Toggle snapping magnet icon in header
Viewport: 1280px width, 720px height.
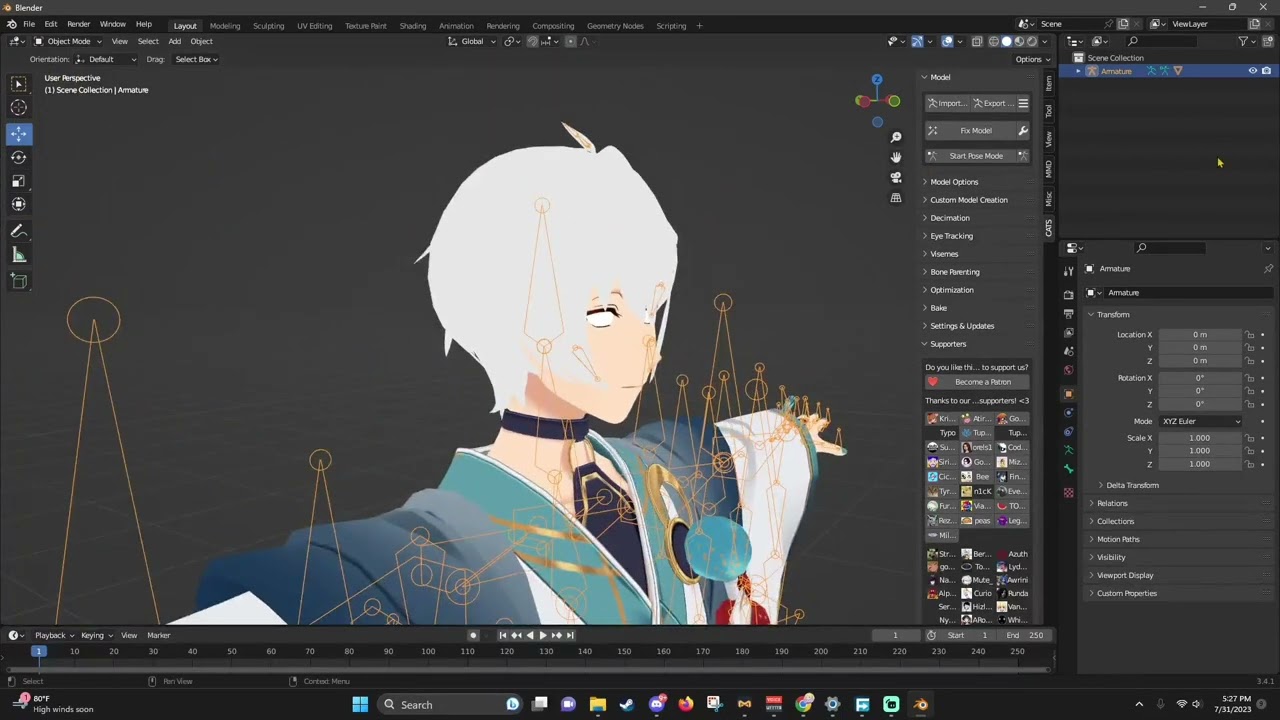coord(532,41)
